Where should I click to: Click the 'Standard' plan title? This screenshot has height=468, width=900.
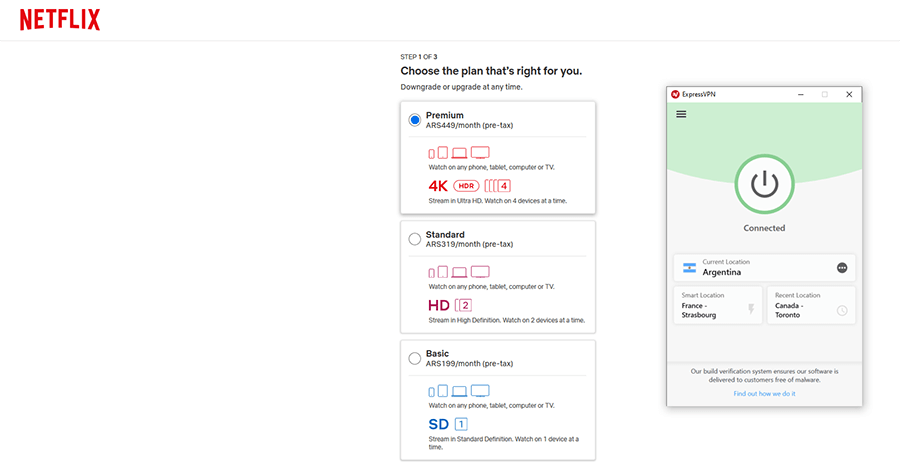pyautogui.click(x=445, y=234)
